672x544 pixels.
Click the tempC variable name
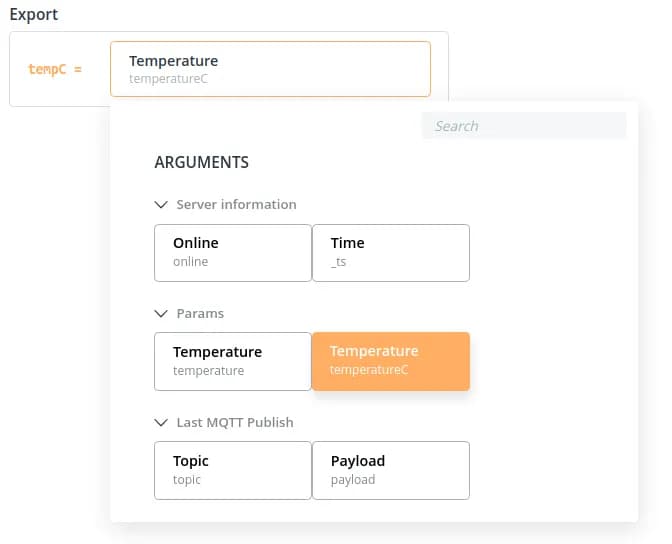49,71
